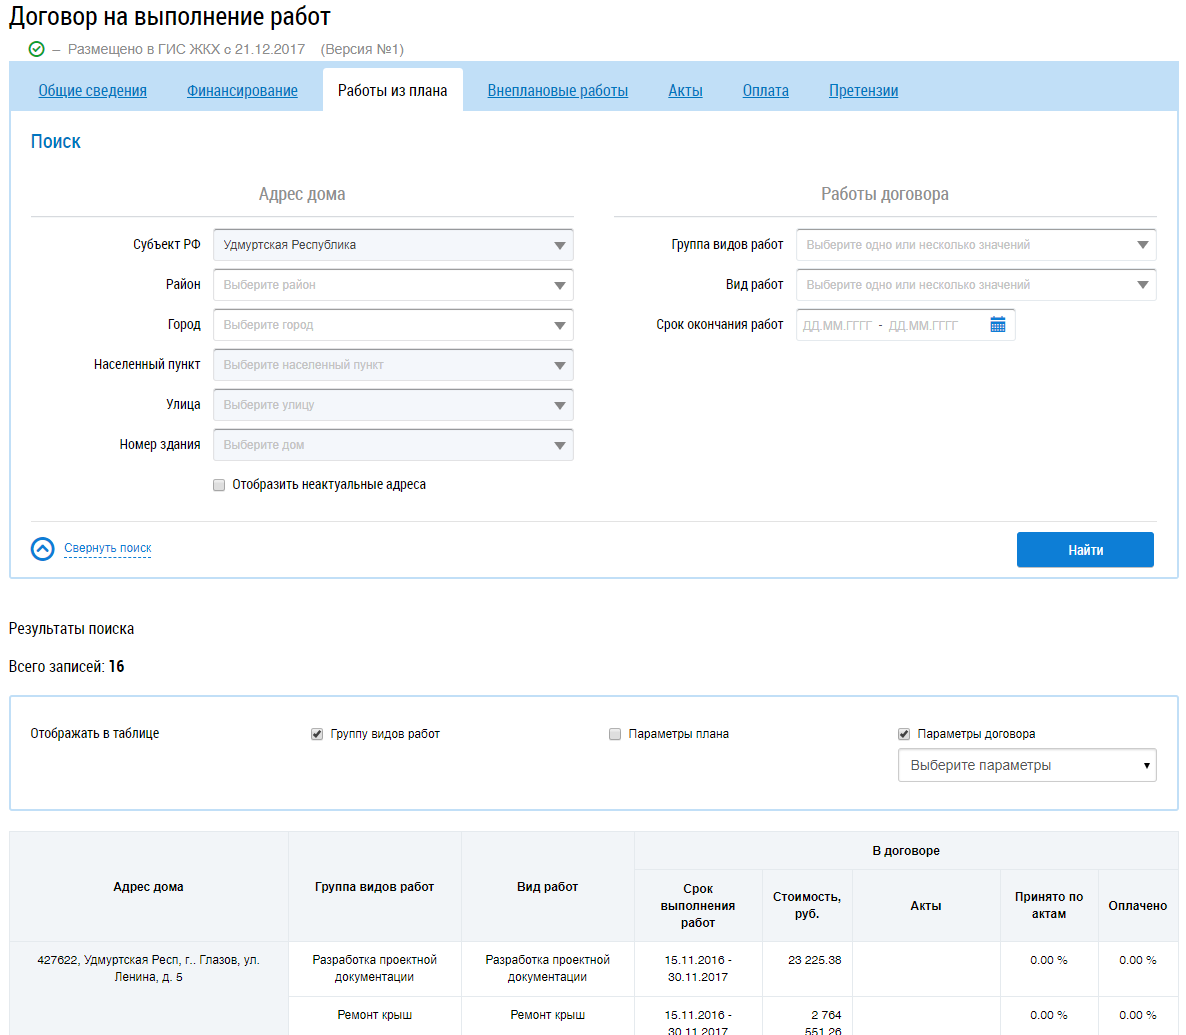Toggle 'Параметры договора' checkbox
Viewport: 1186px width, 1035px height.
[x=904, y=734]
